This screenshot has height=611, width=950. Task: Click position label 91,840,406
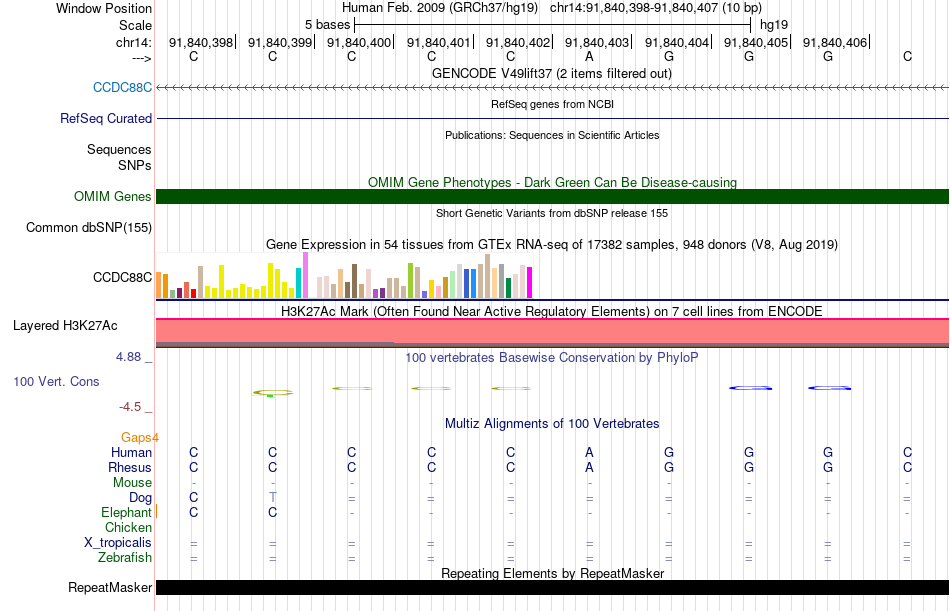(x=835, y=42)
